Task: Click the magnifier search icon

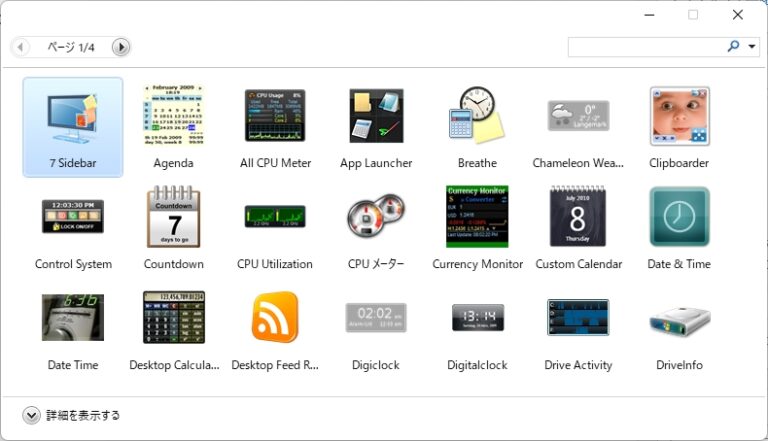Action: point(733,47)
